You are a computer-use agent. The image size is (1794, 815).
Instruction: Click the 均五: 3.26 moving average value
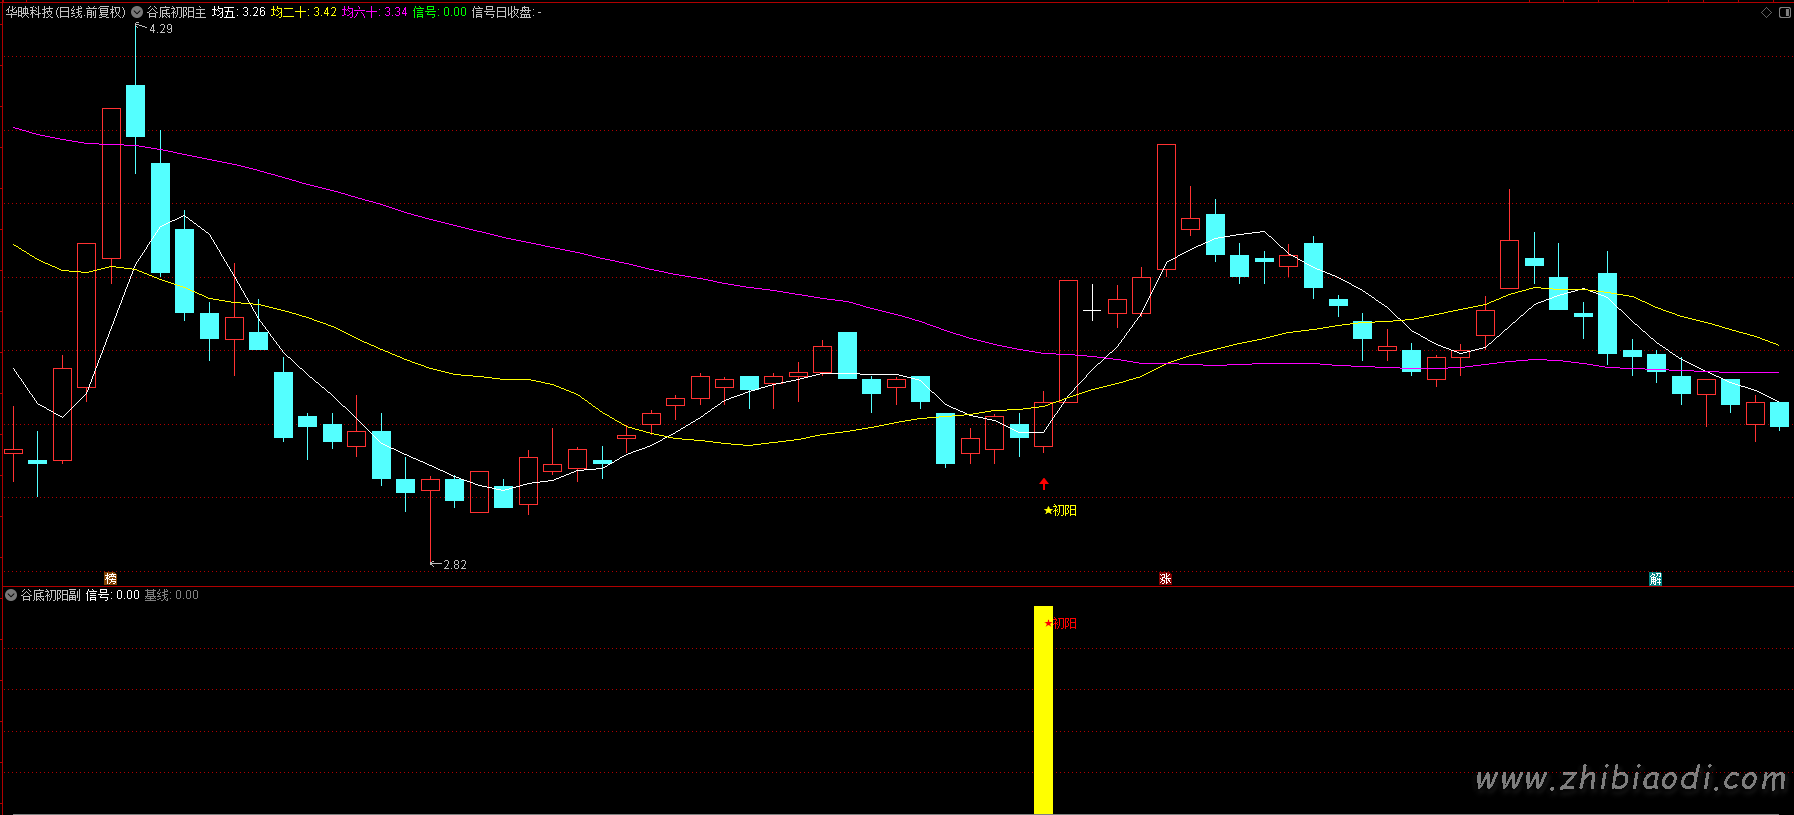(x=238, y=12)
